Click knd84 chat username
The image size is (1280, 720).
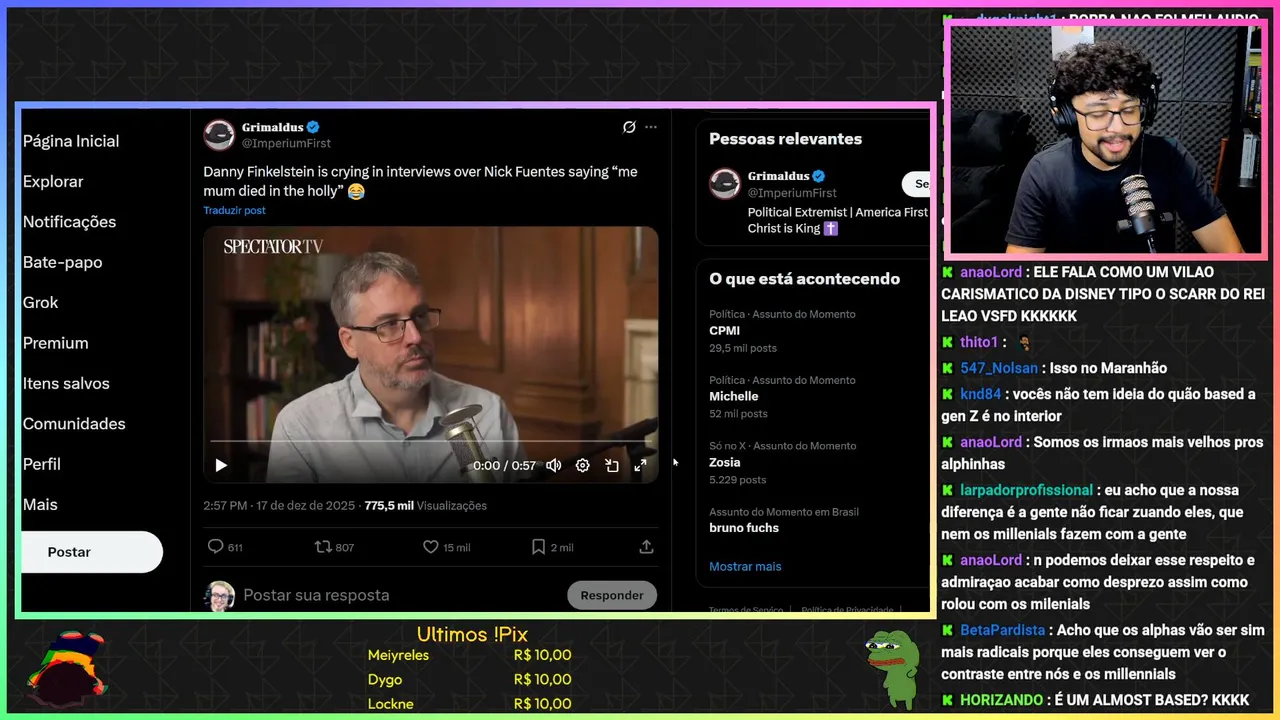(980, 394)
